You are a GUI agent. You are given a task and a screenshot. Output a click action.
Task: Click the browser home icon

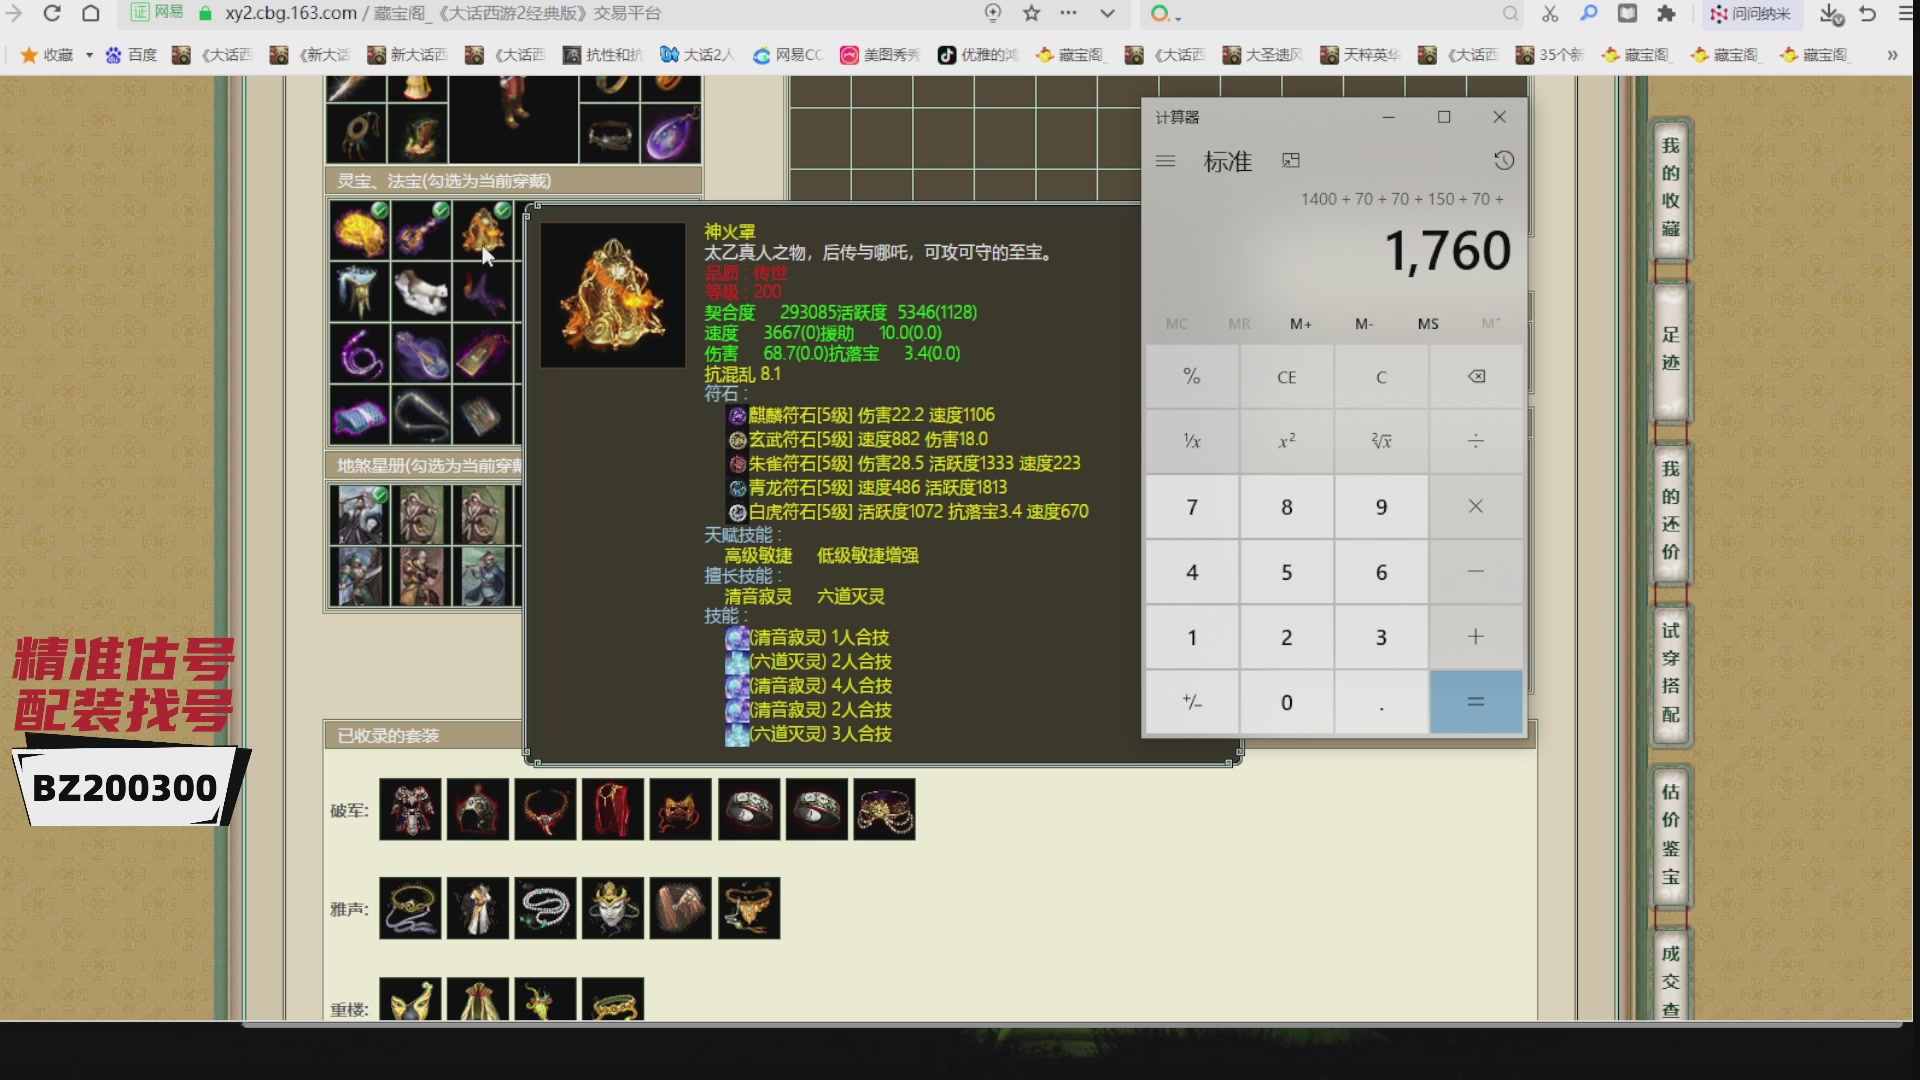pos(90,13)
